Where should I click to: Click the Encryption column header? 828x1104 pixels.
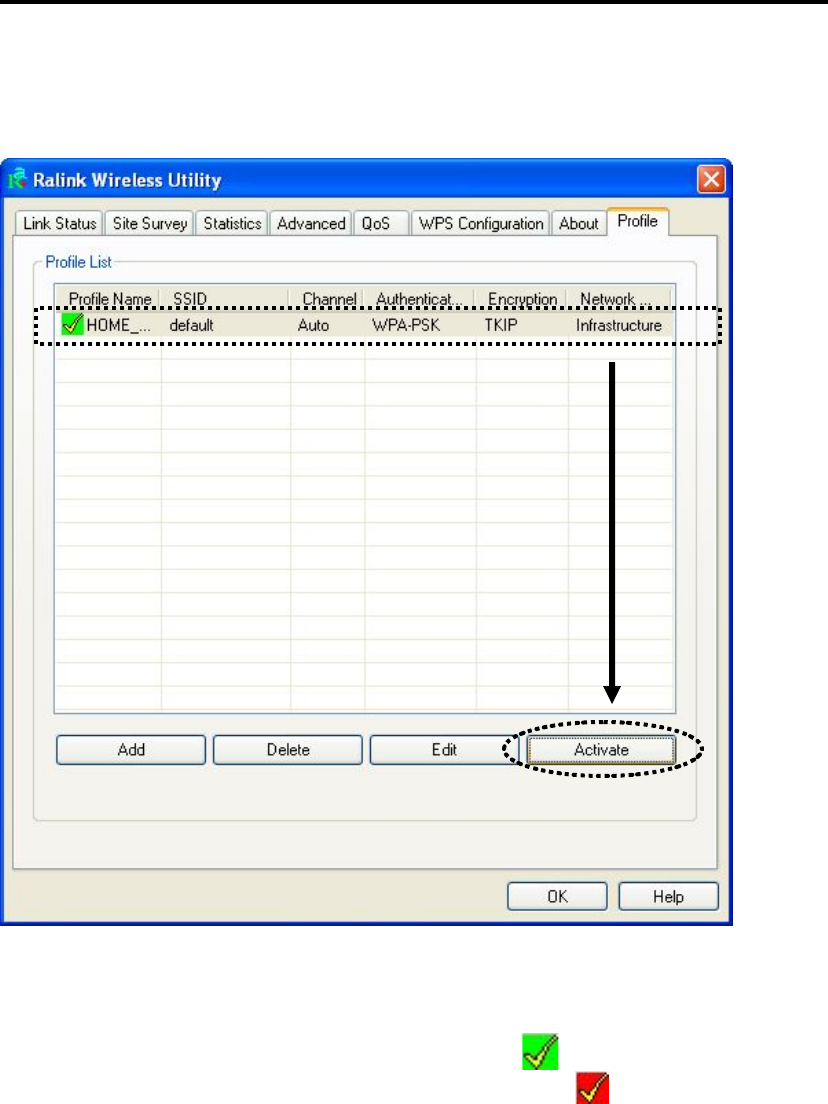[522, 299]
